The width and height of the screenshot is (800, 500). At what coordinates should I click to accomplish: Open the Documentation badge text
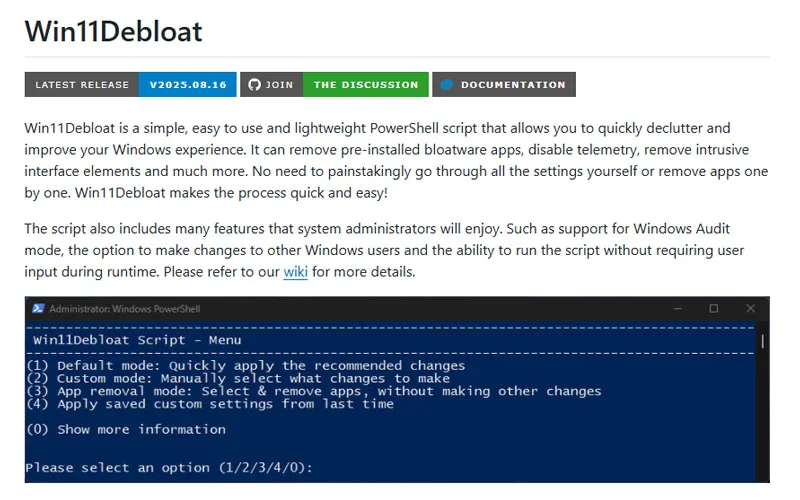513,85
